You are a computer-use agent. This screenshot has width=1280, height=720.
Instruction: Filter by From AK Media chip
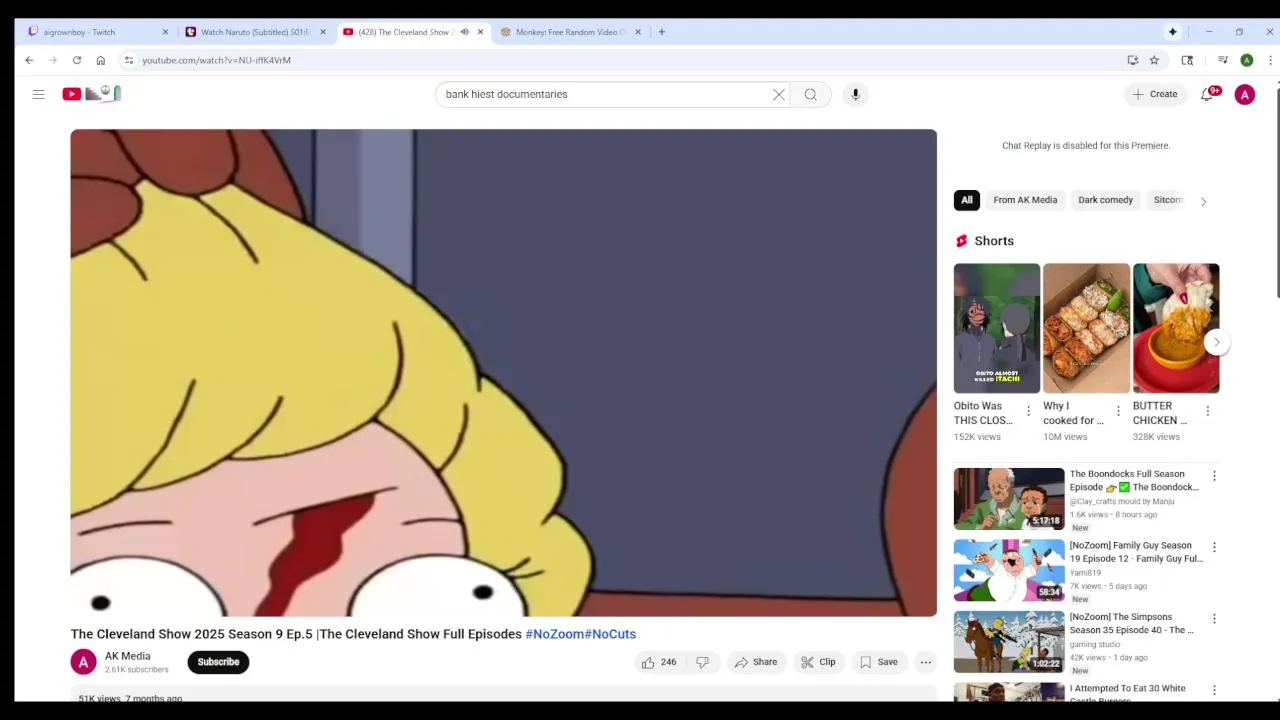pyautogui.click(x=1025, y=200)
